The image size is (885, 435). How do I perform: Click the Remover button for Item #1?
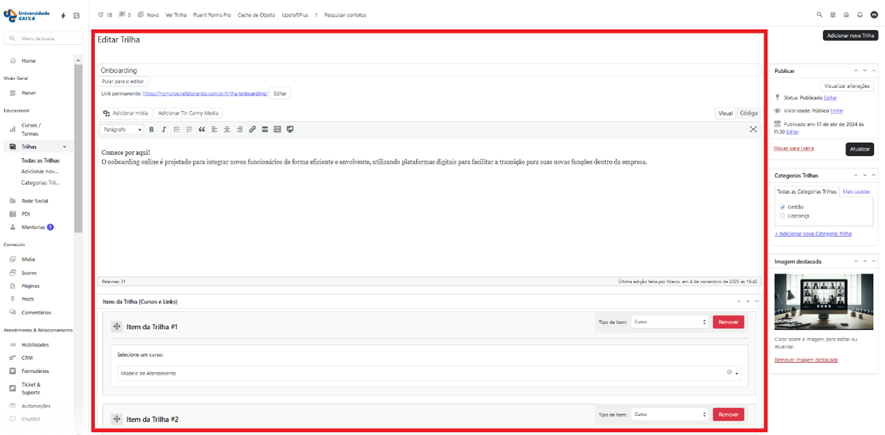[728, 322]
